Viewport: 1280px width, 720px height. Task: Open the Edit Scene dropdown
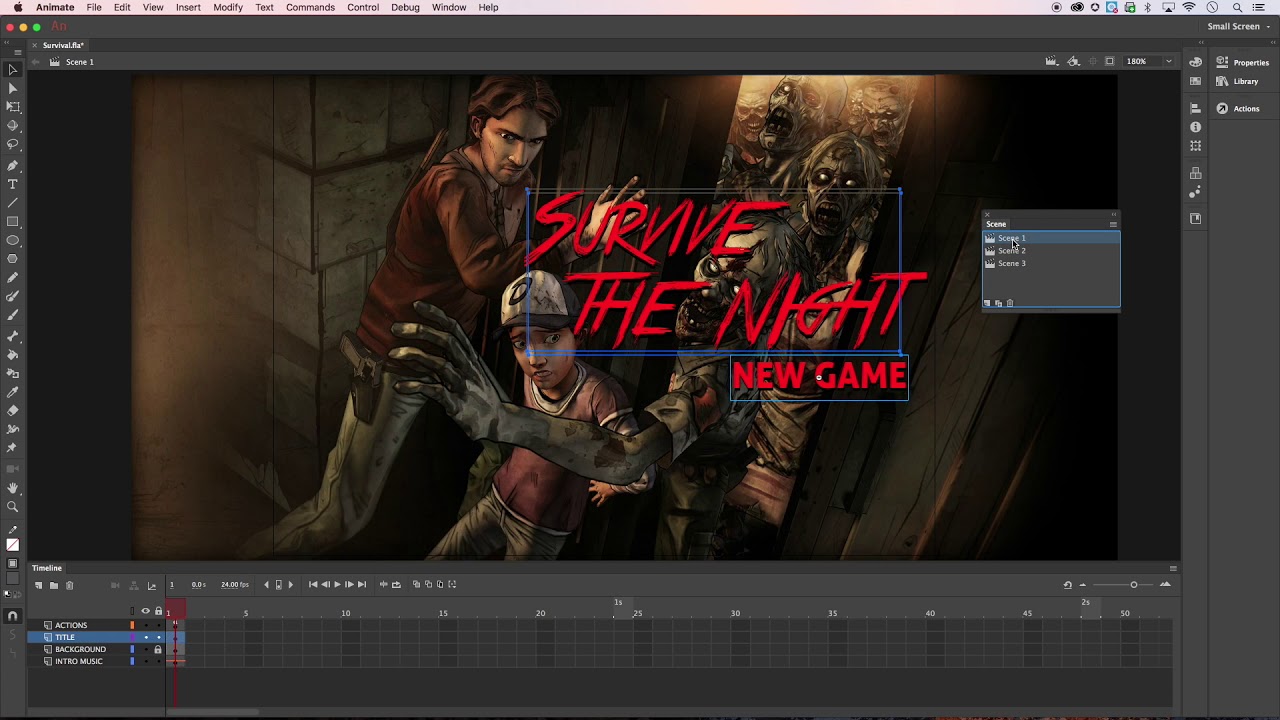click(x=1052, y=62)
